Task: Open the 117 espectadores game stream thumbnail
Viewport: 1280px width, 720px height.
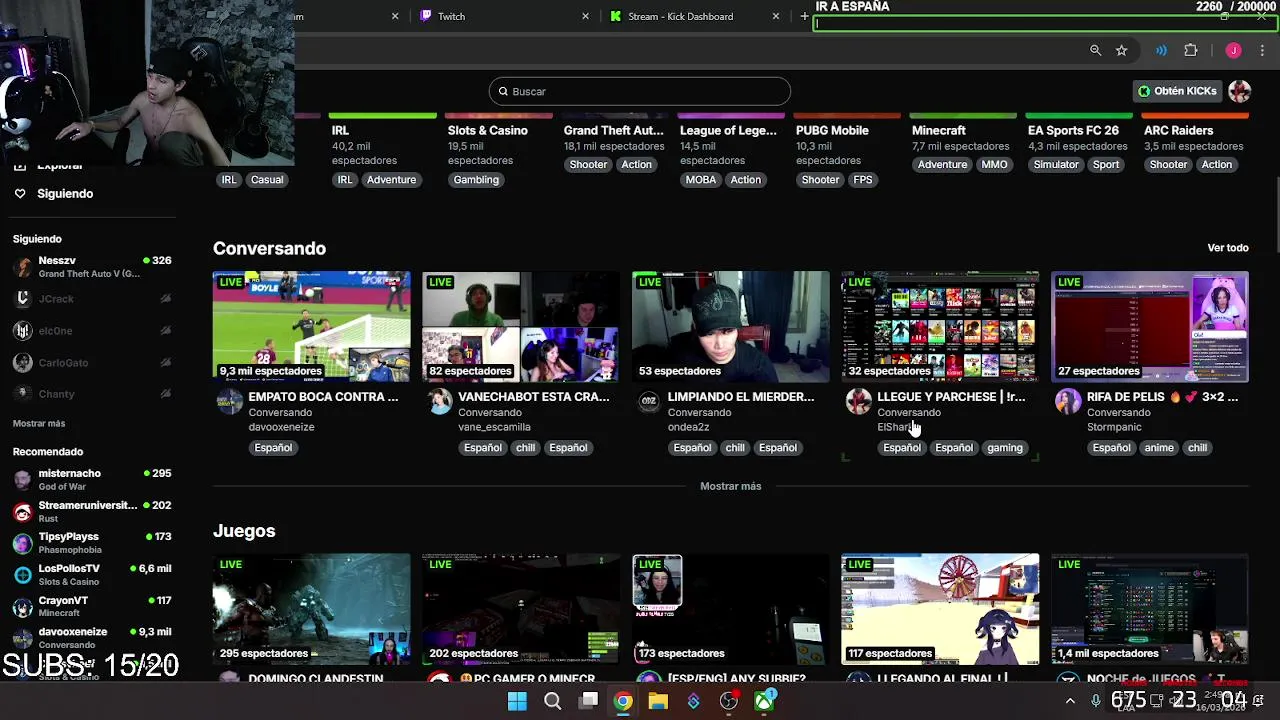Action: tap(940, 609)
